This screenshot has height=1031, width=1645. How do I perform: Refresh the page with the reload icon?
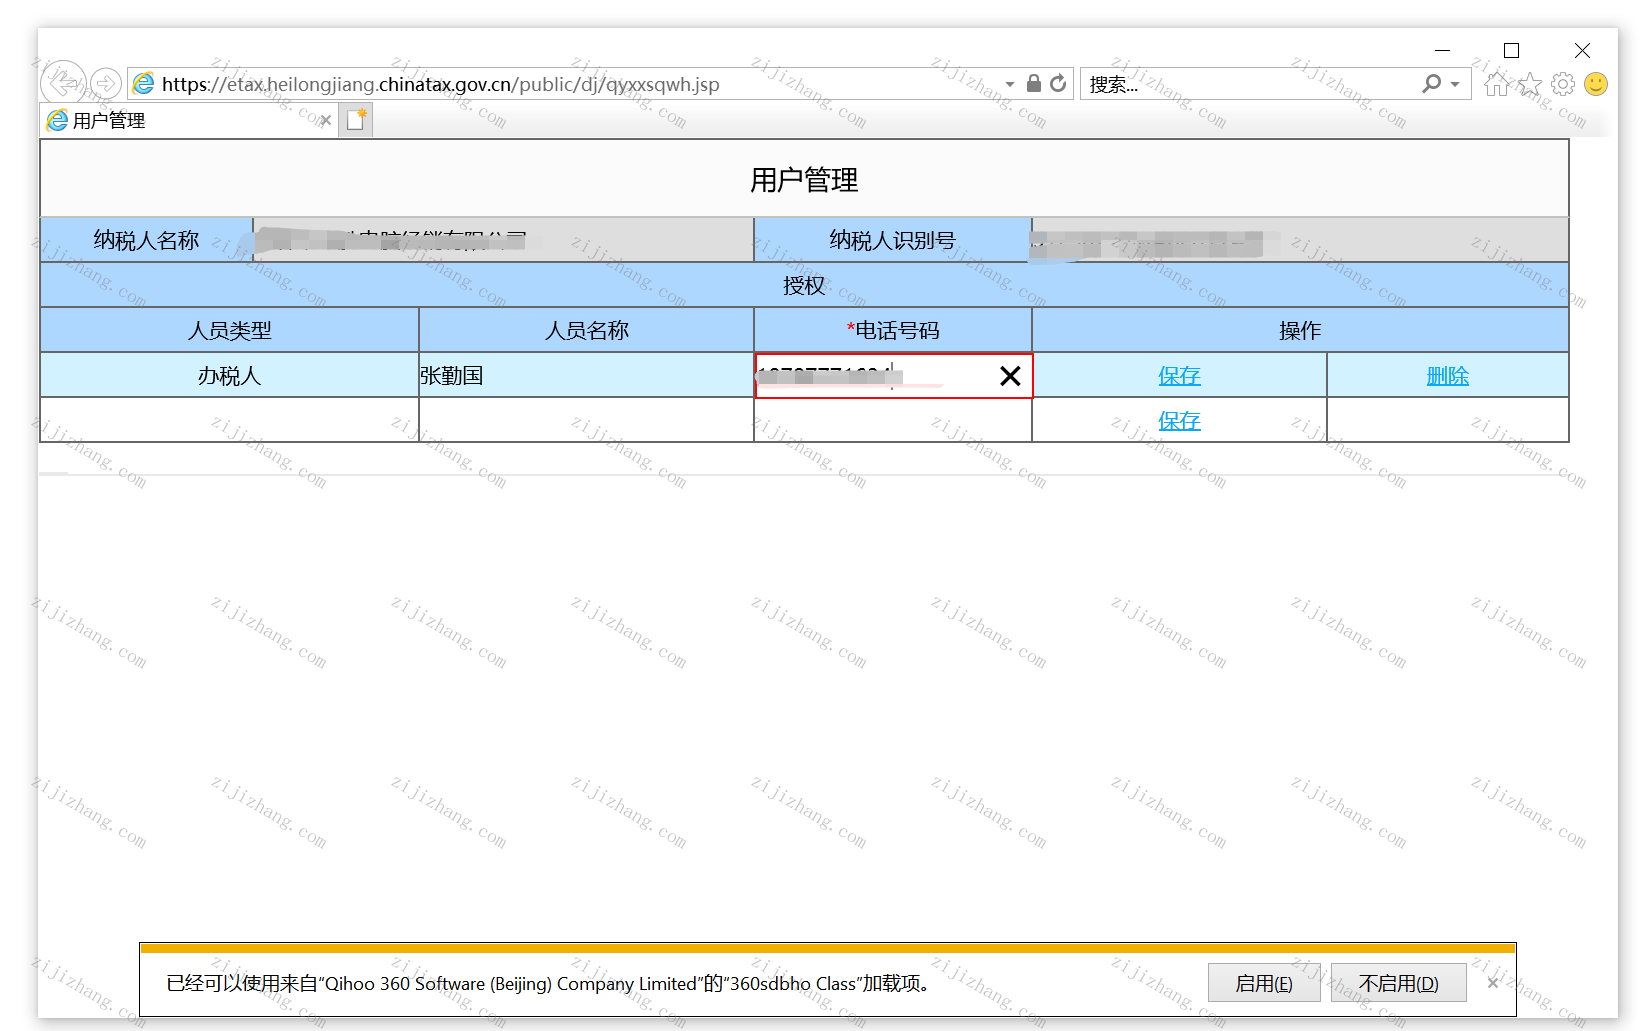pos(1058,84)
